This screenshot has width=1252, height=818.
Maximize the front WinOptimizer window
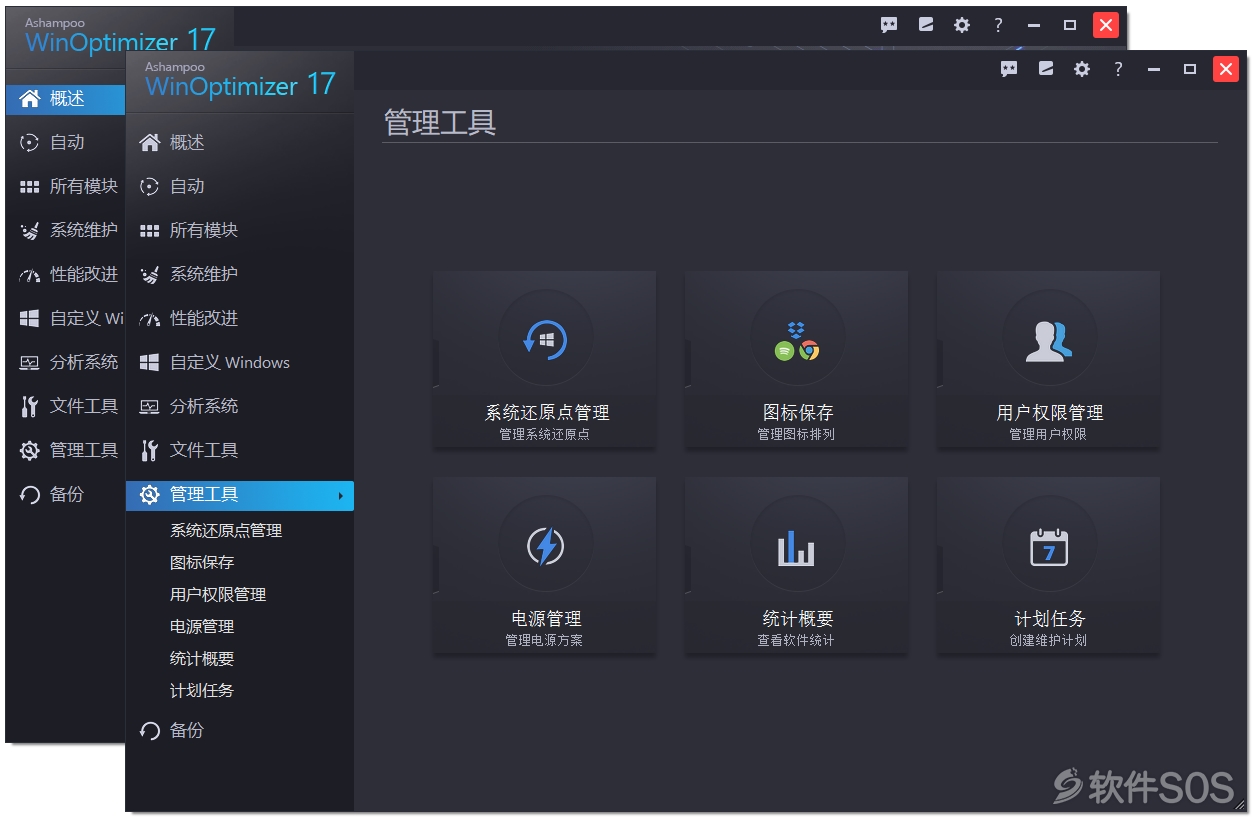pyautogui.click(x=1190, y=69)
